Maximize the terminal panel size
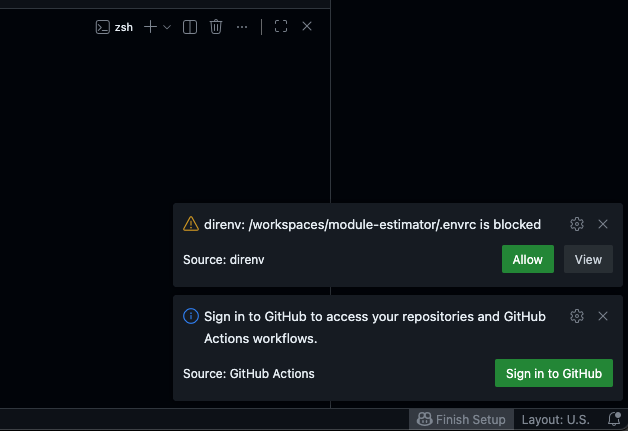This screenshot has height=431, width=628. click(281, 27)
